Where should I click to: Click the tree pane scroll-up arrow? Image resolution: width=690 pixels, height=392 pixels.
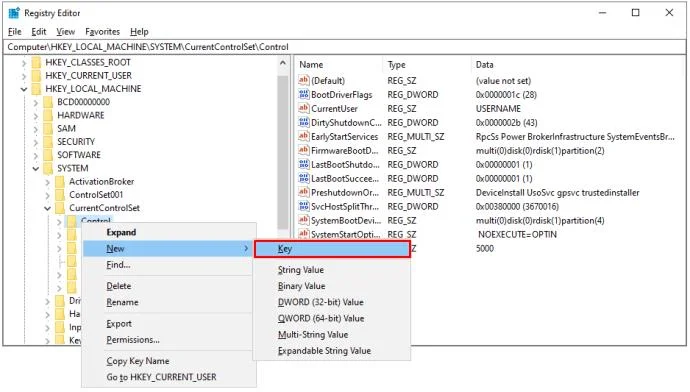click(283, 63)
